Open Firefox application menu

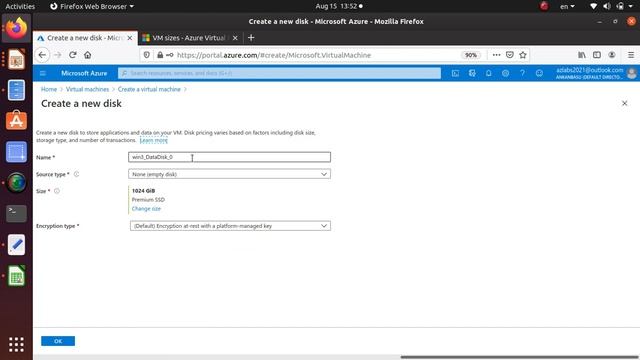[x=631, y=55]
